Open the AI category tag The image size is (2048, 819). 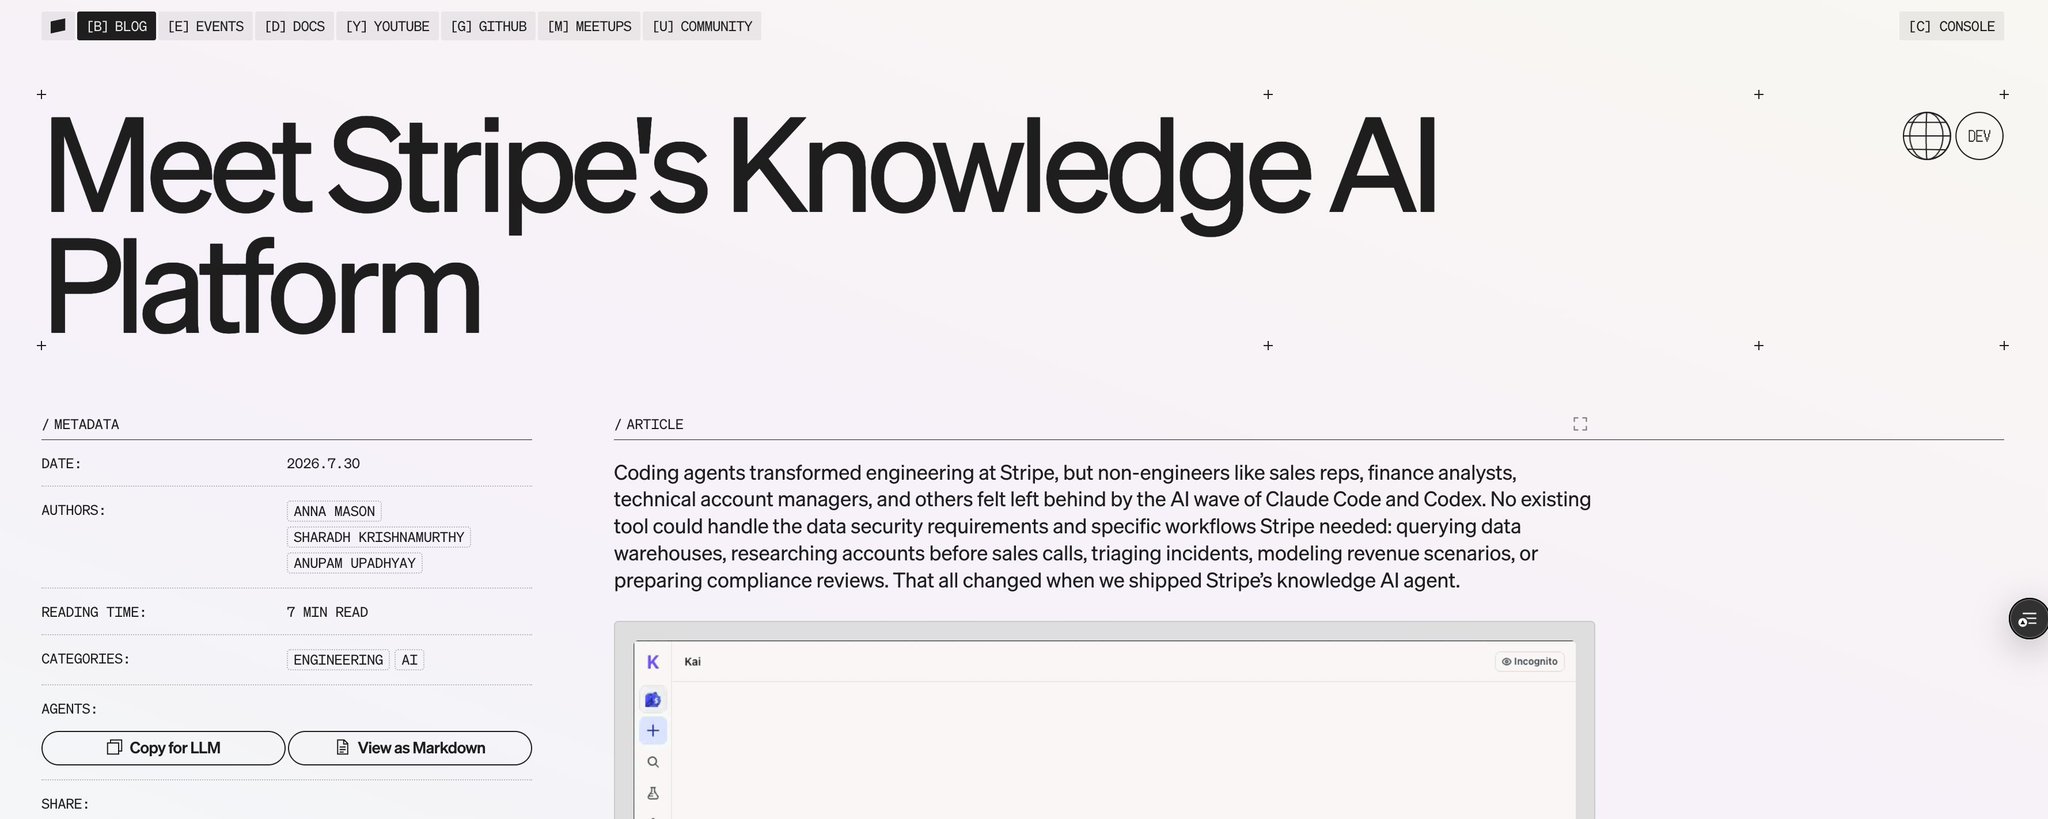(x=409, y=660)
